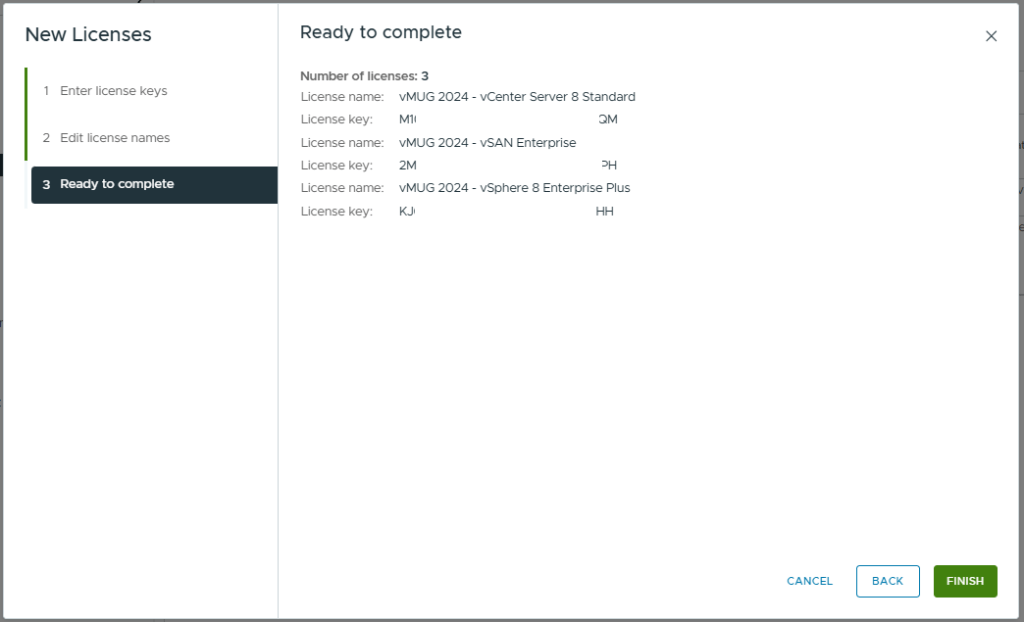The width and height of the screenshot is (1024, 622).
Task: Click the CANCEL link
Action: coord(809,581)
